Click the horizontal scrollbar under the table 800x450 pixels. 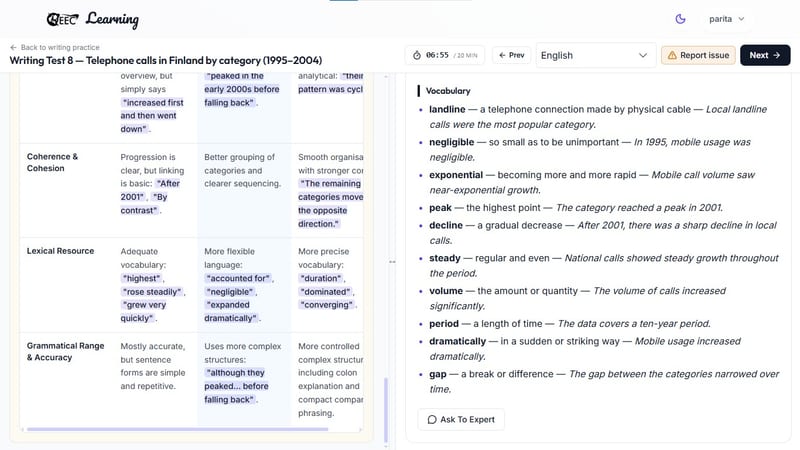click(178, 430)
